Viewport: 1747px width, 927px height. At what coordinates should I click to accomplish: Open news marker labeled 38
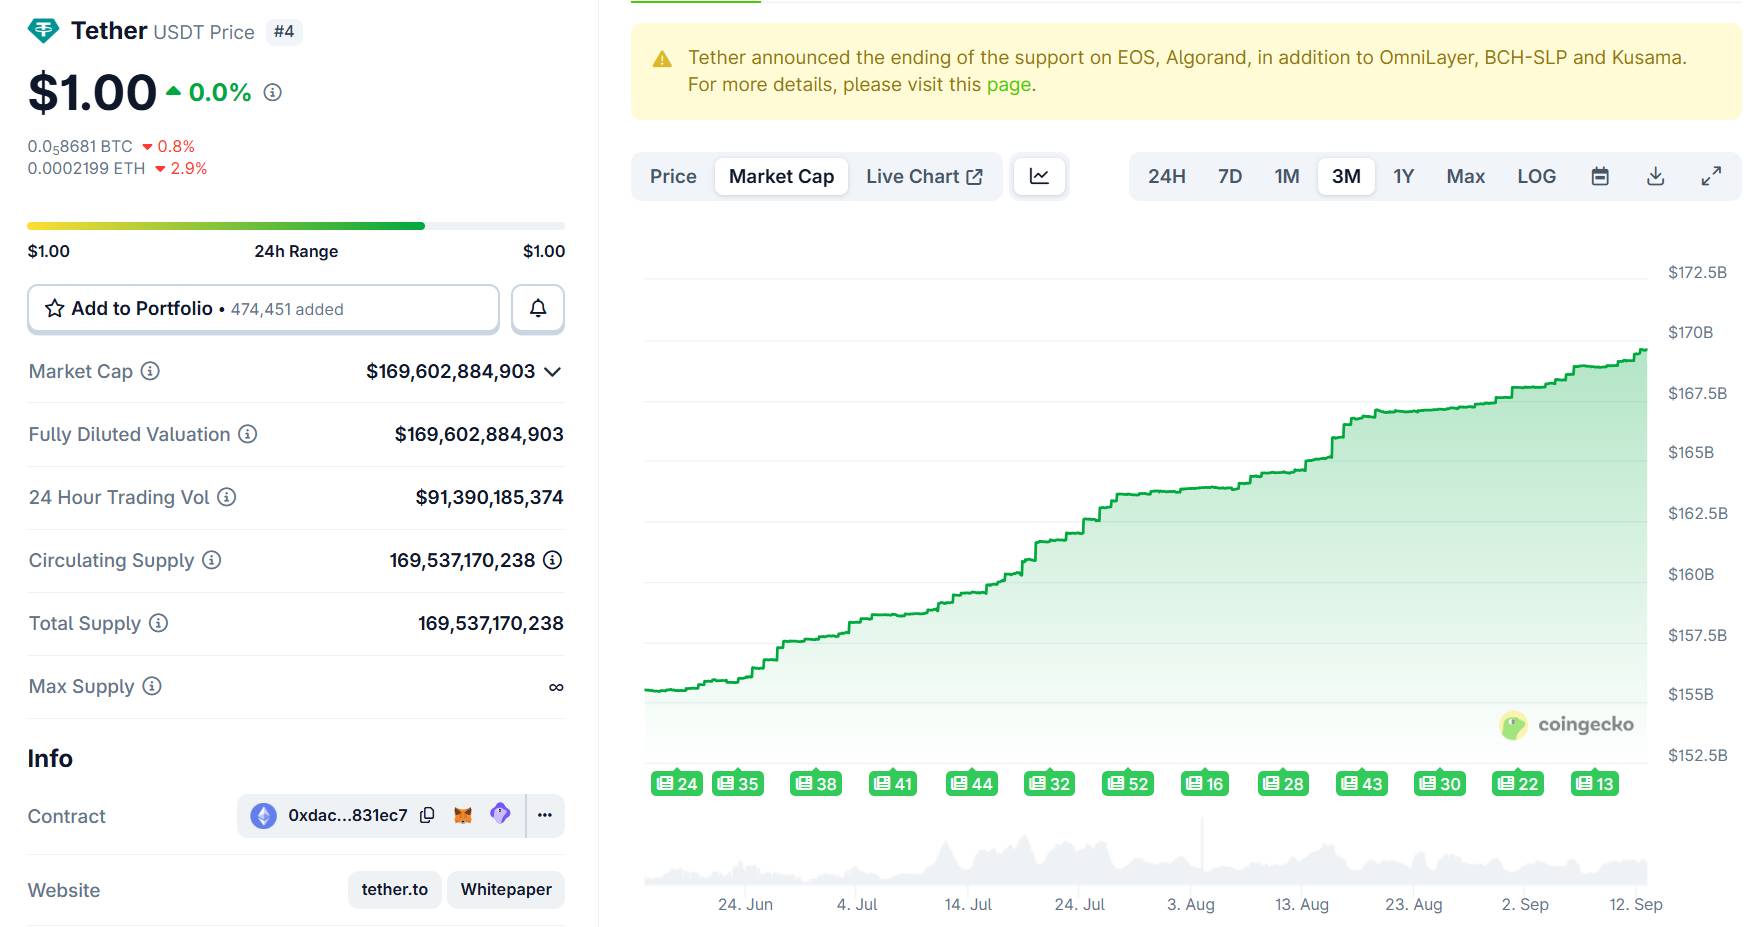point(816,784)
